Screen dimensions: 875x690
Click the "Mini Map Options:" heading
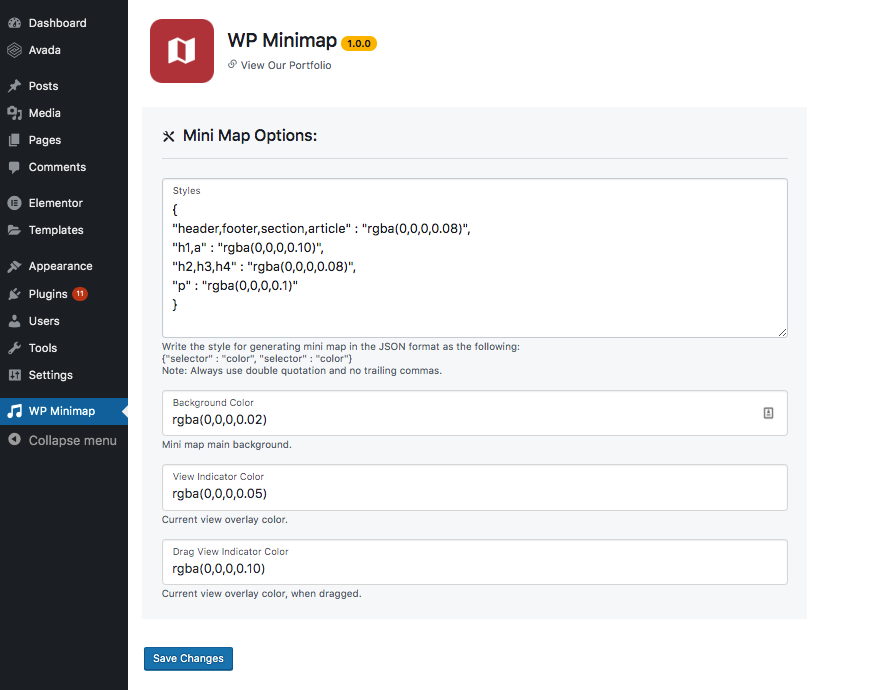tap(250, 136)
